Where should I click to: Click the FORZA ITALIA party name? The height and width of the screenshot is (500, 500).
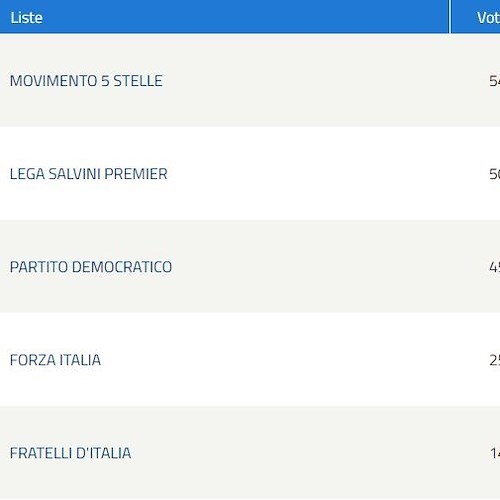55,360
